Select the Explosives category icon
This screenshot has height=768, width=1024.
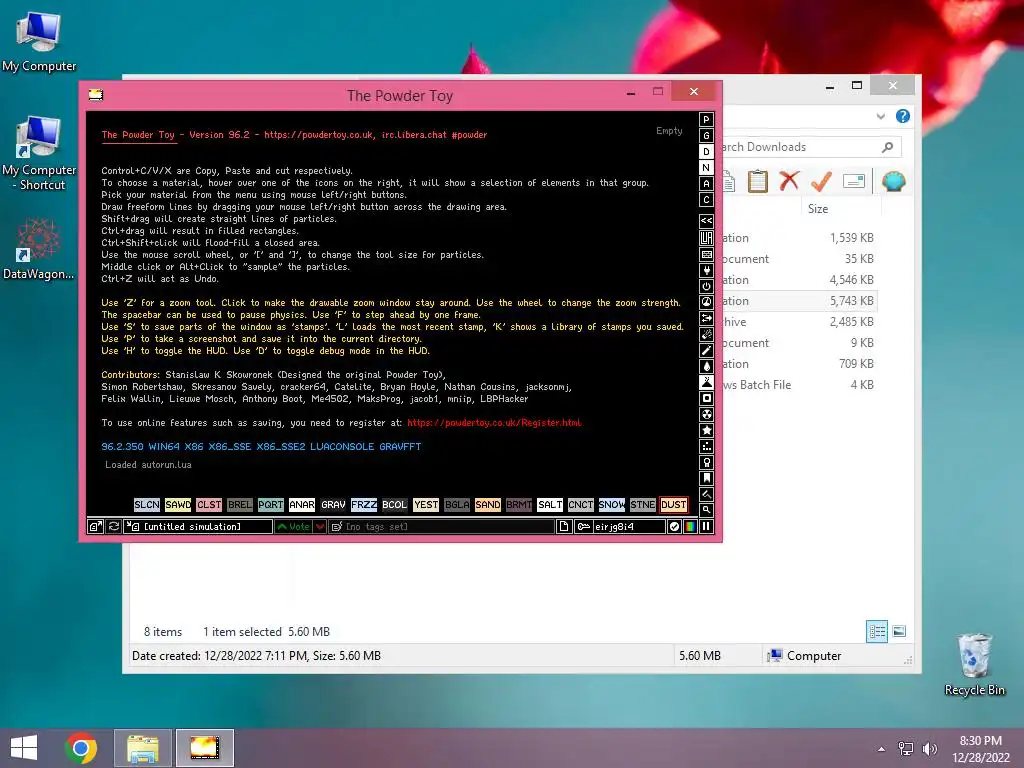point(706,334)
